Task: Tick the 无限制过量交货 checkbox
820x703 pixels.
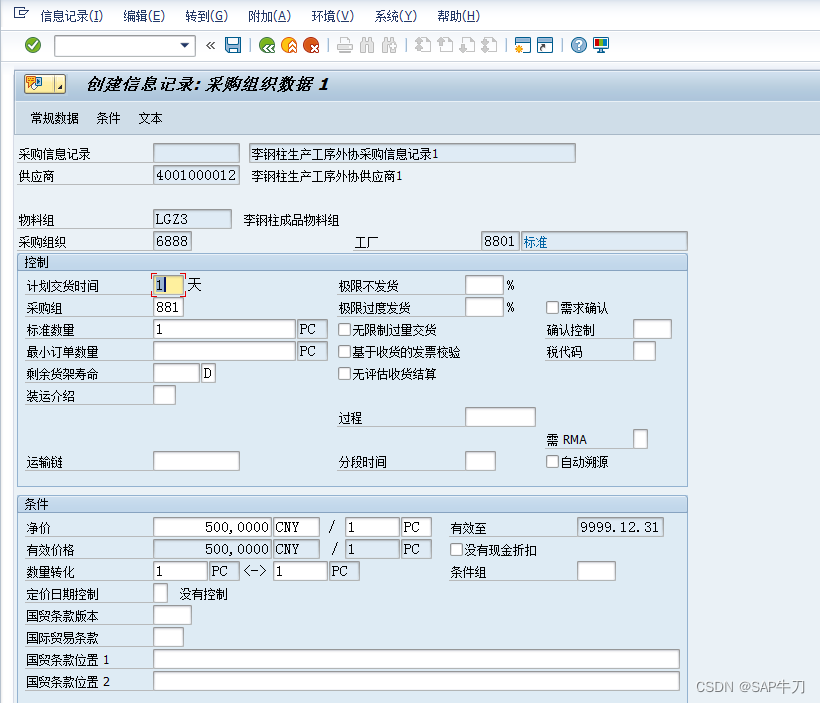Action: (x=344, y=330)
